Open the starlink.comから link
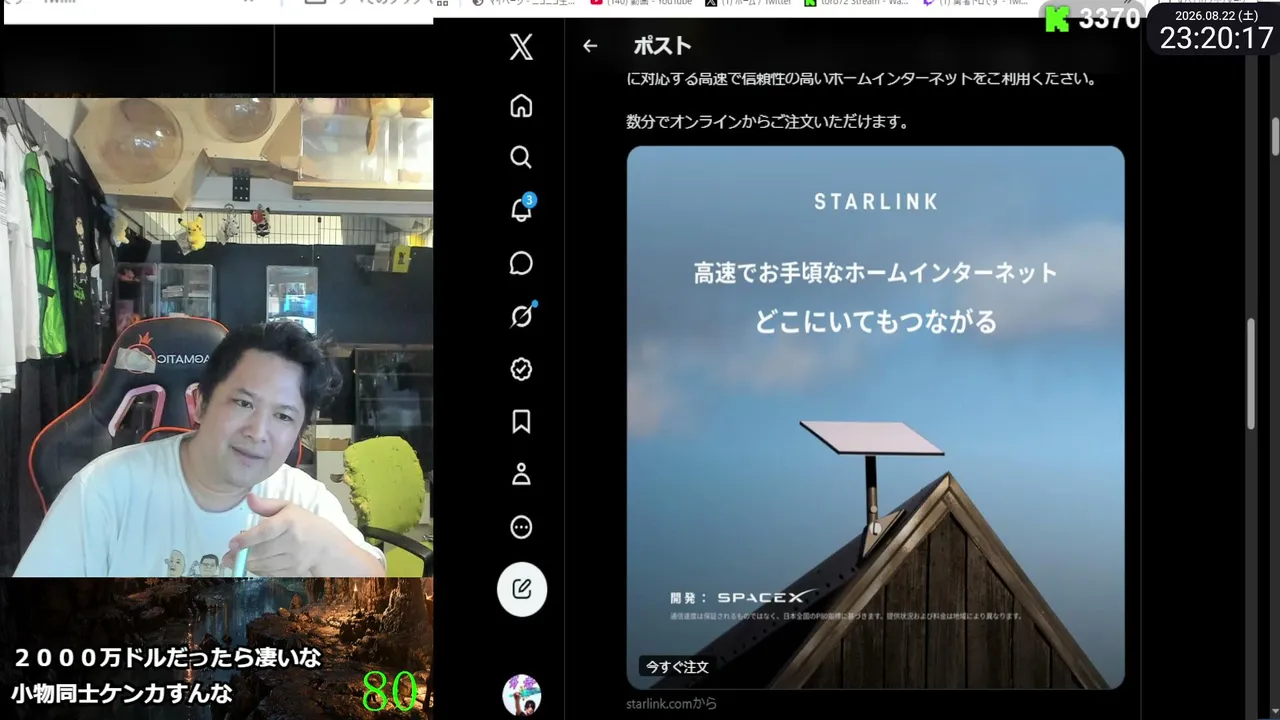 click(671, 703)
